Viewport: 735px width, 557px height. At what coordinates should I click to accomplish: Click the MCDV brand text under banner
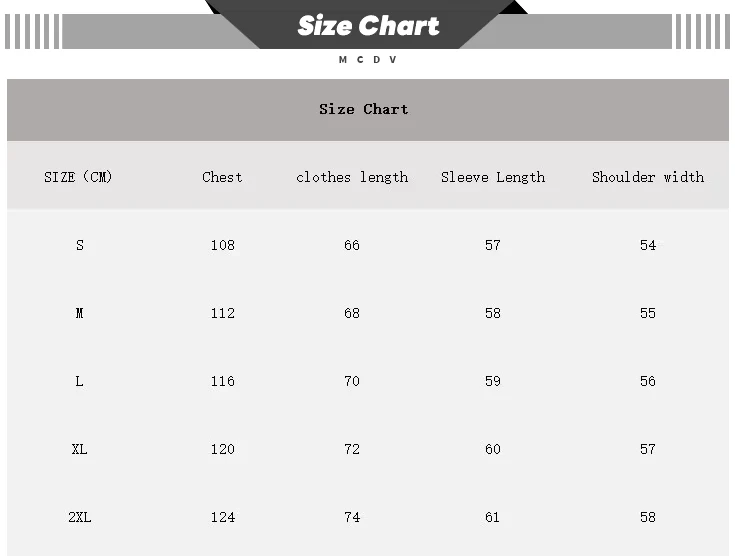368,60
